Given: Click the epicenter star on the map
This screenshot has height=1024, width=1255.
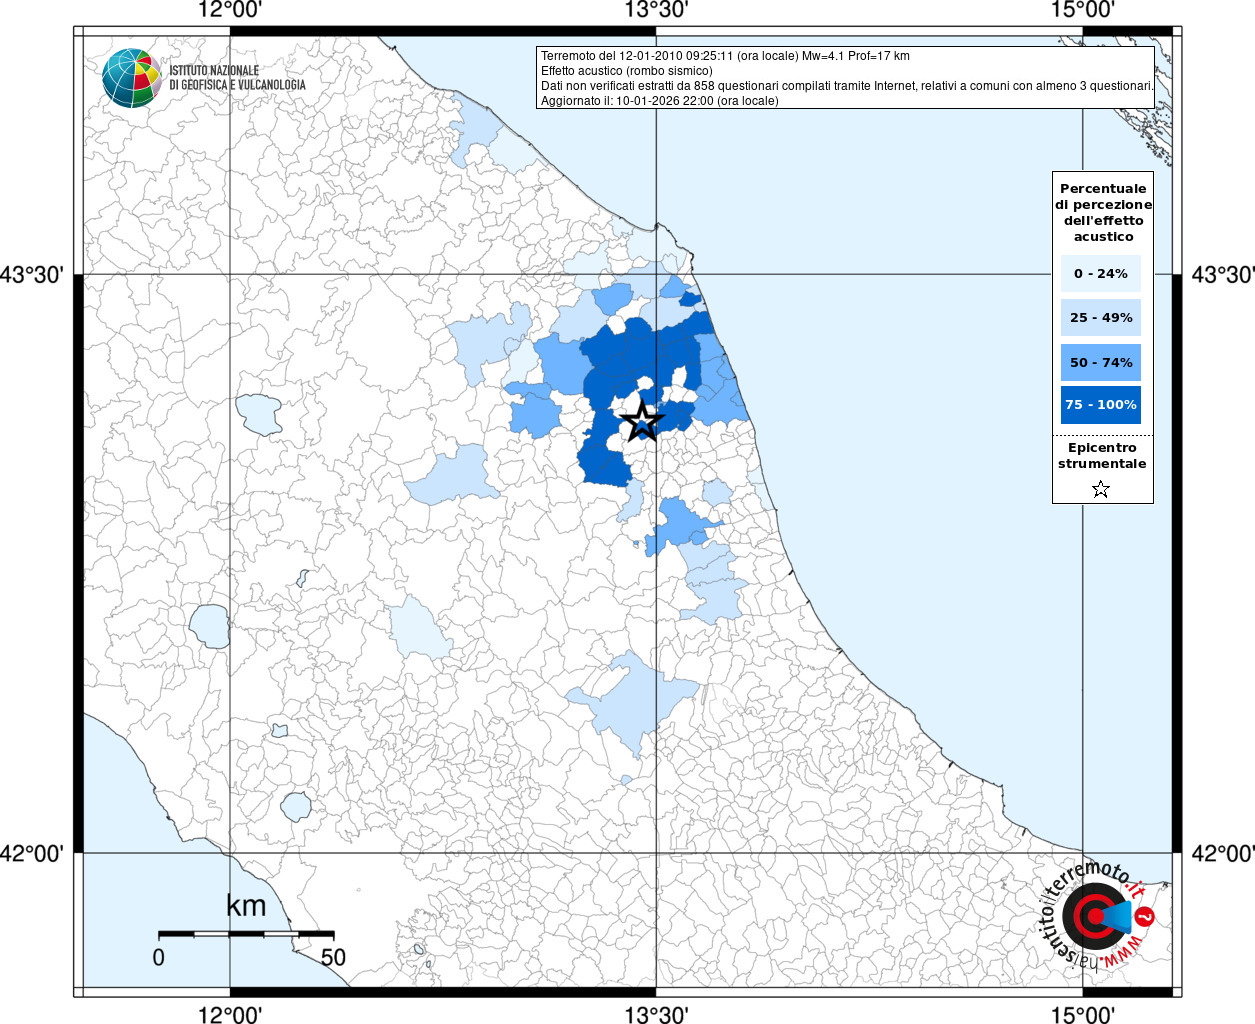Looking at the screenshot, I should [x=642, y=422].
